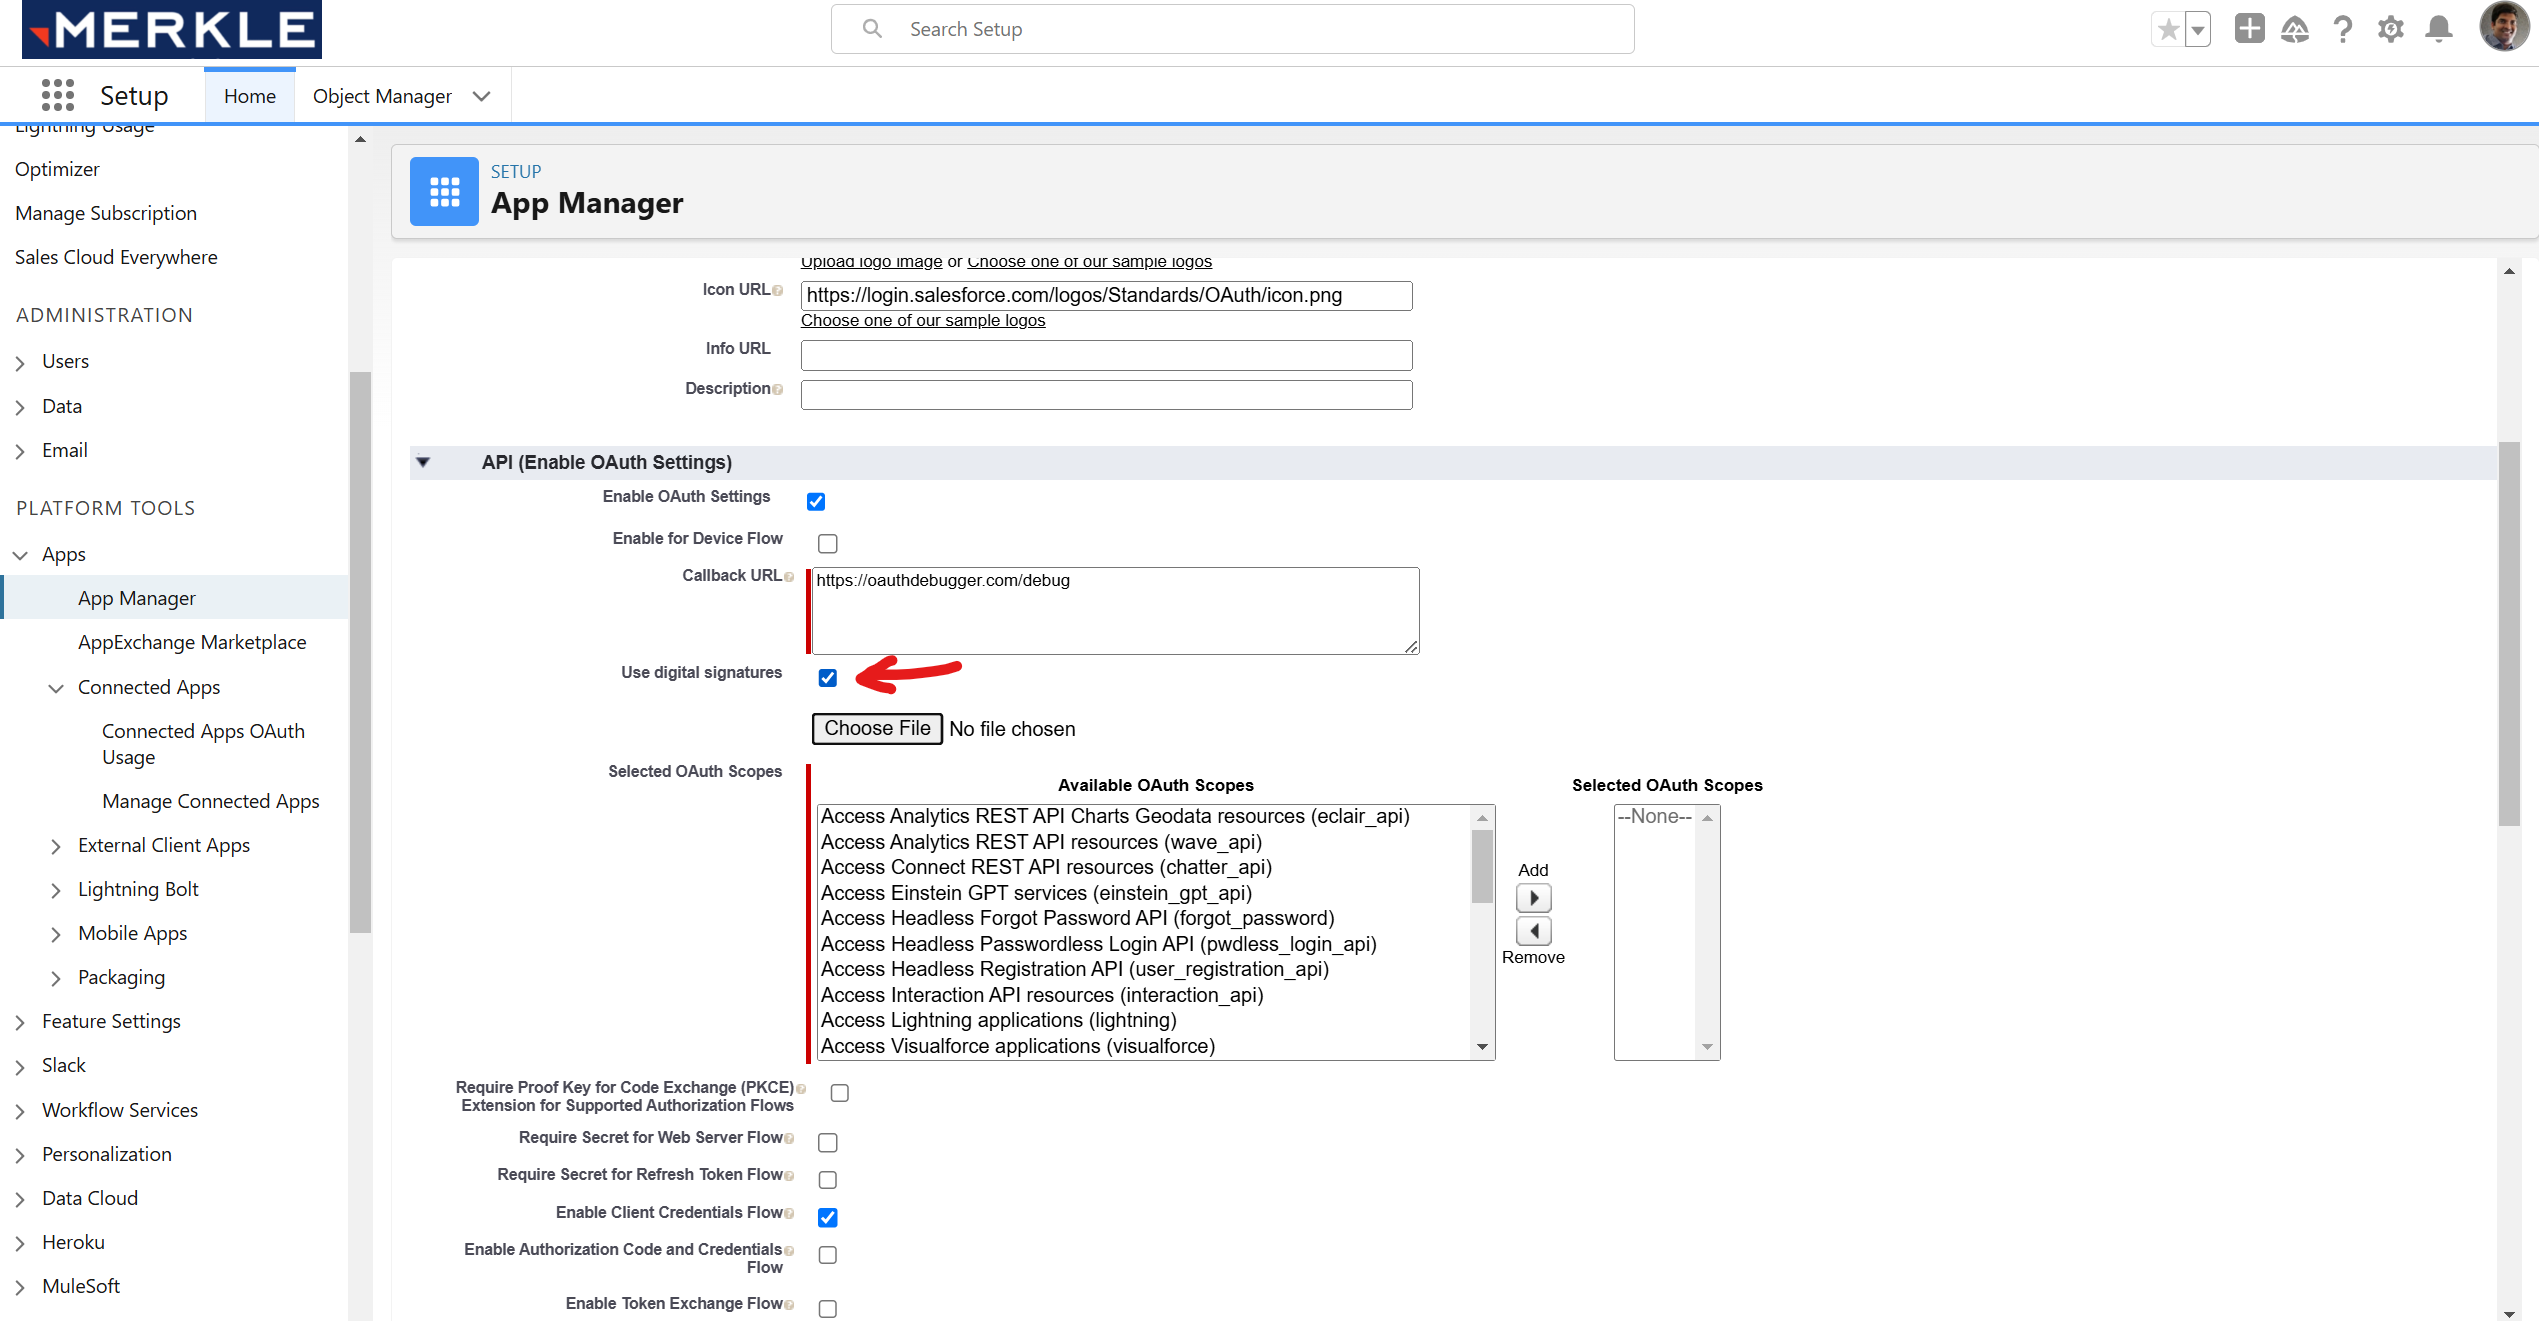Open the Trailhead guidance icon
This screenshot has width=2539, height=1321.
point(2295,29)
